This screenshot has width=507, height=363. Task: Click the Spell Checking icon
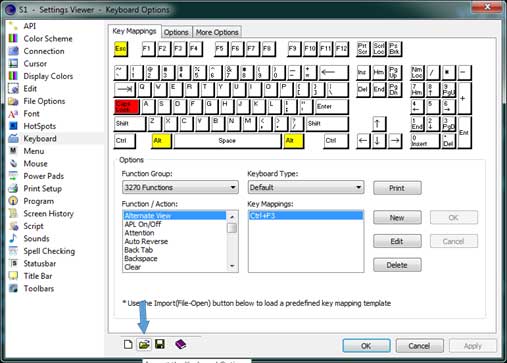(x=13, y=251)
